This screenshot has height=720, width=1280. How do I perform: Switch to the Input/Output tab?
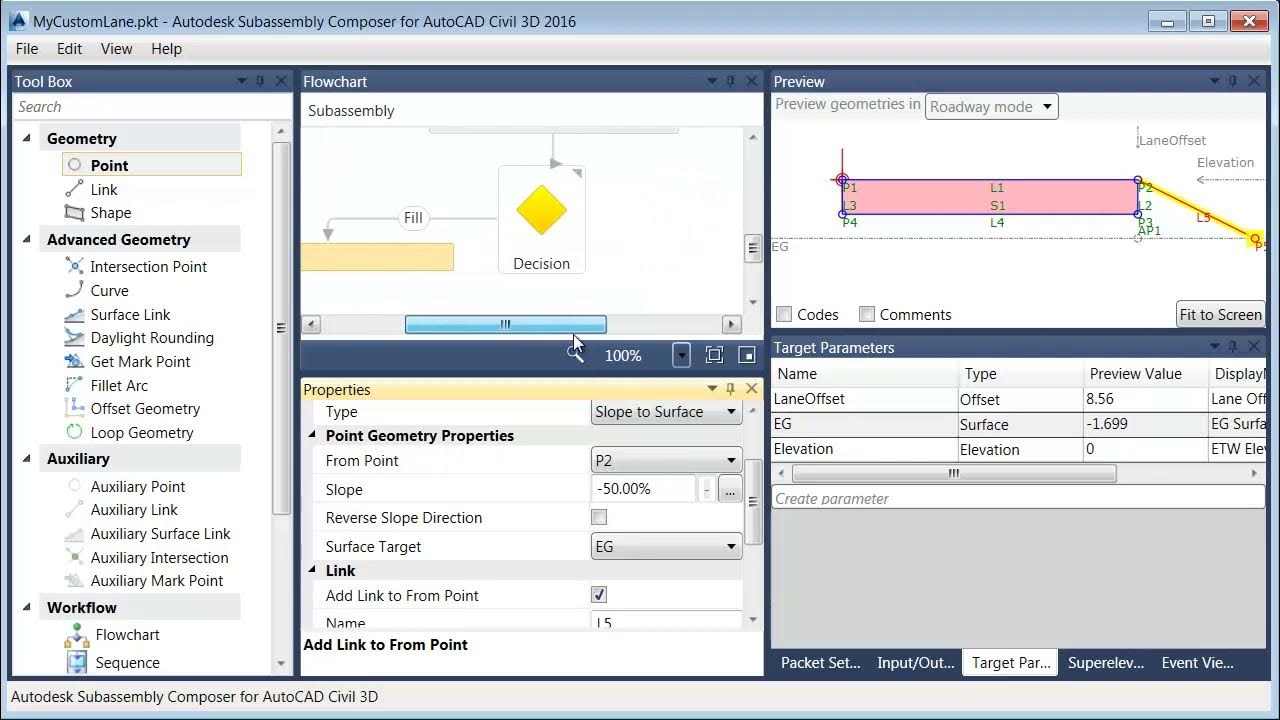coord(915,662)
